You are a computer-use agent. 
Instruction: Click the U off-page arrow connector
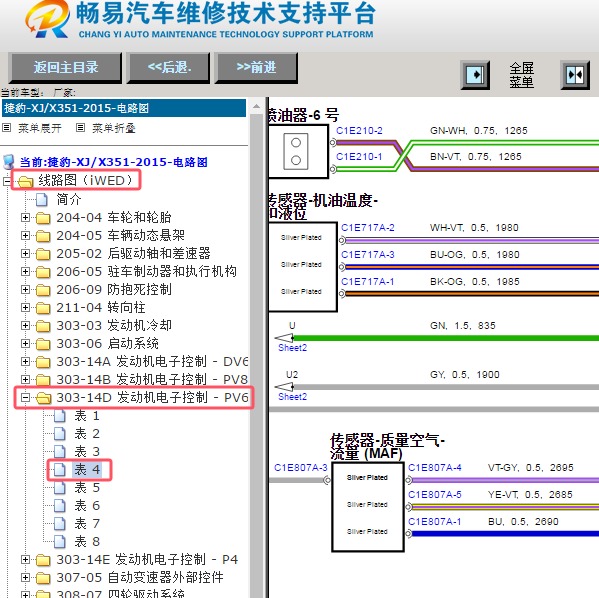tap(284, 338)
